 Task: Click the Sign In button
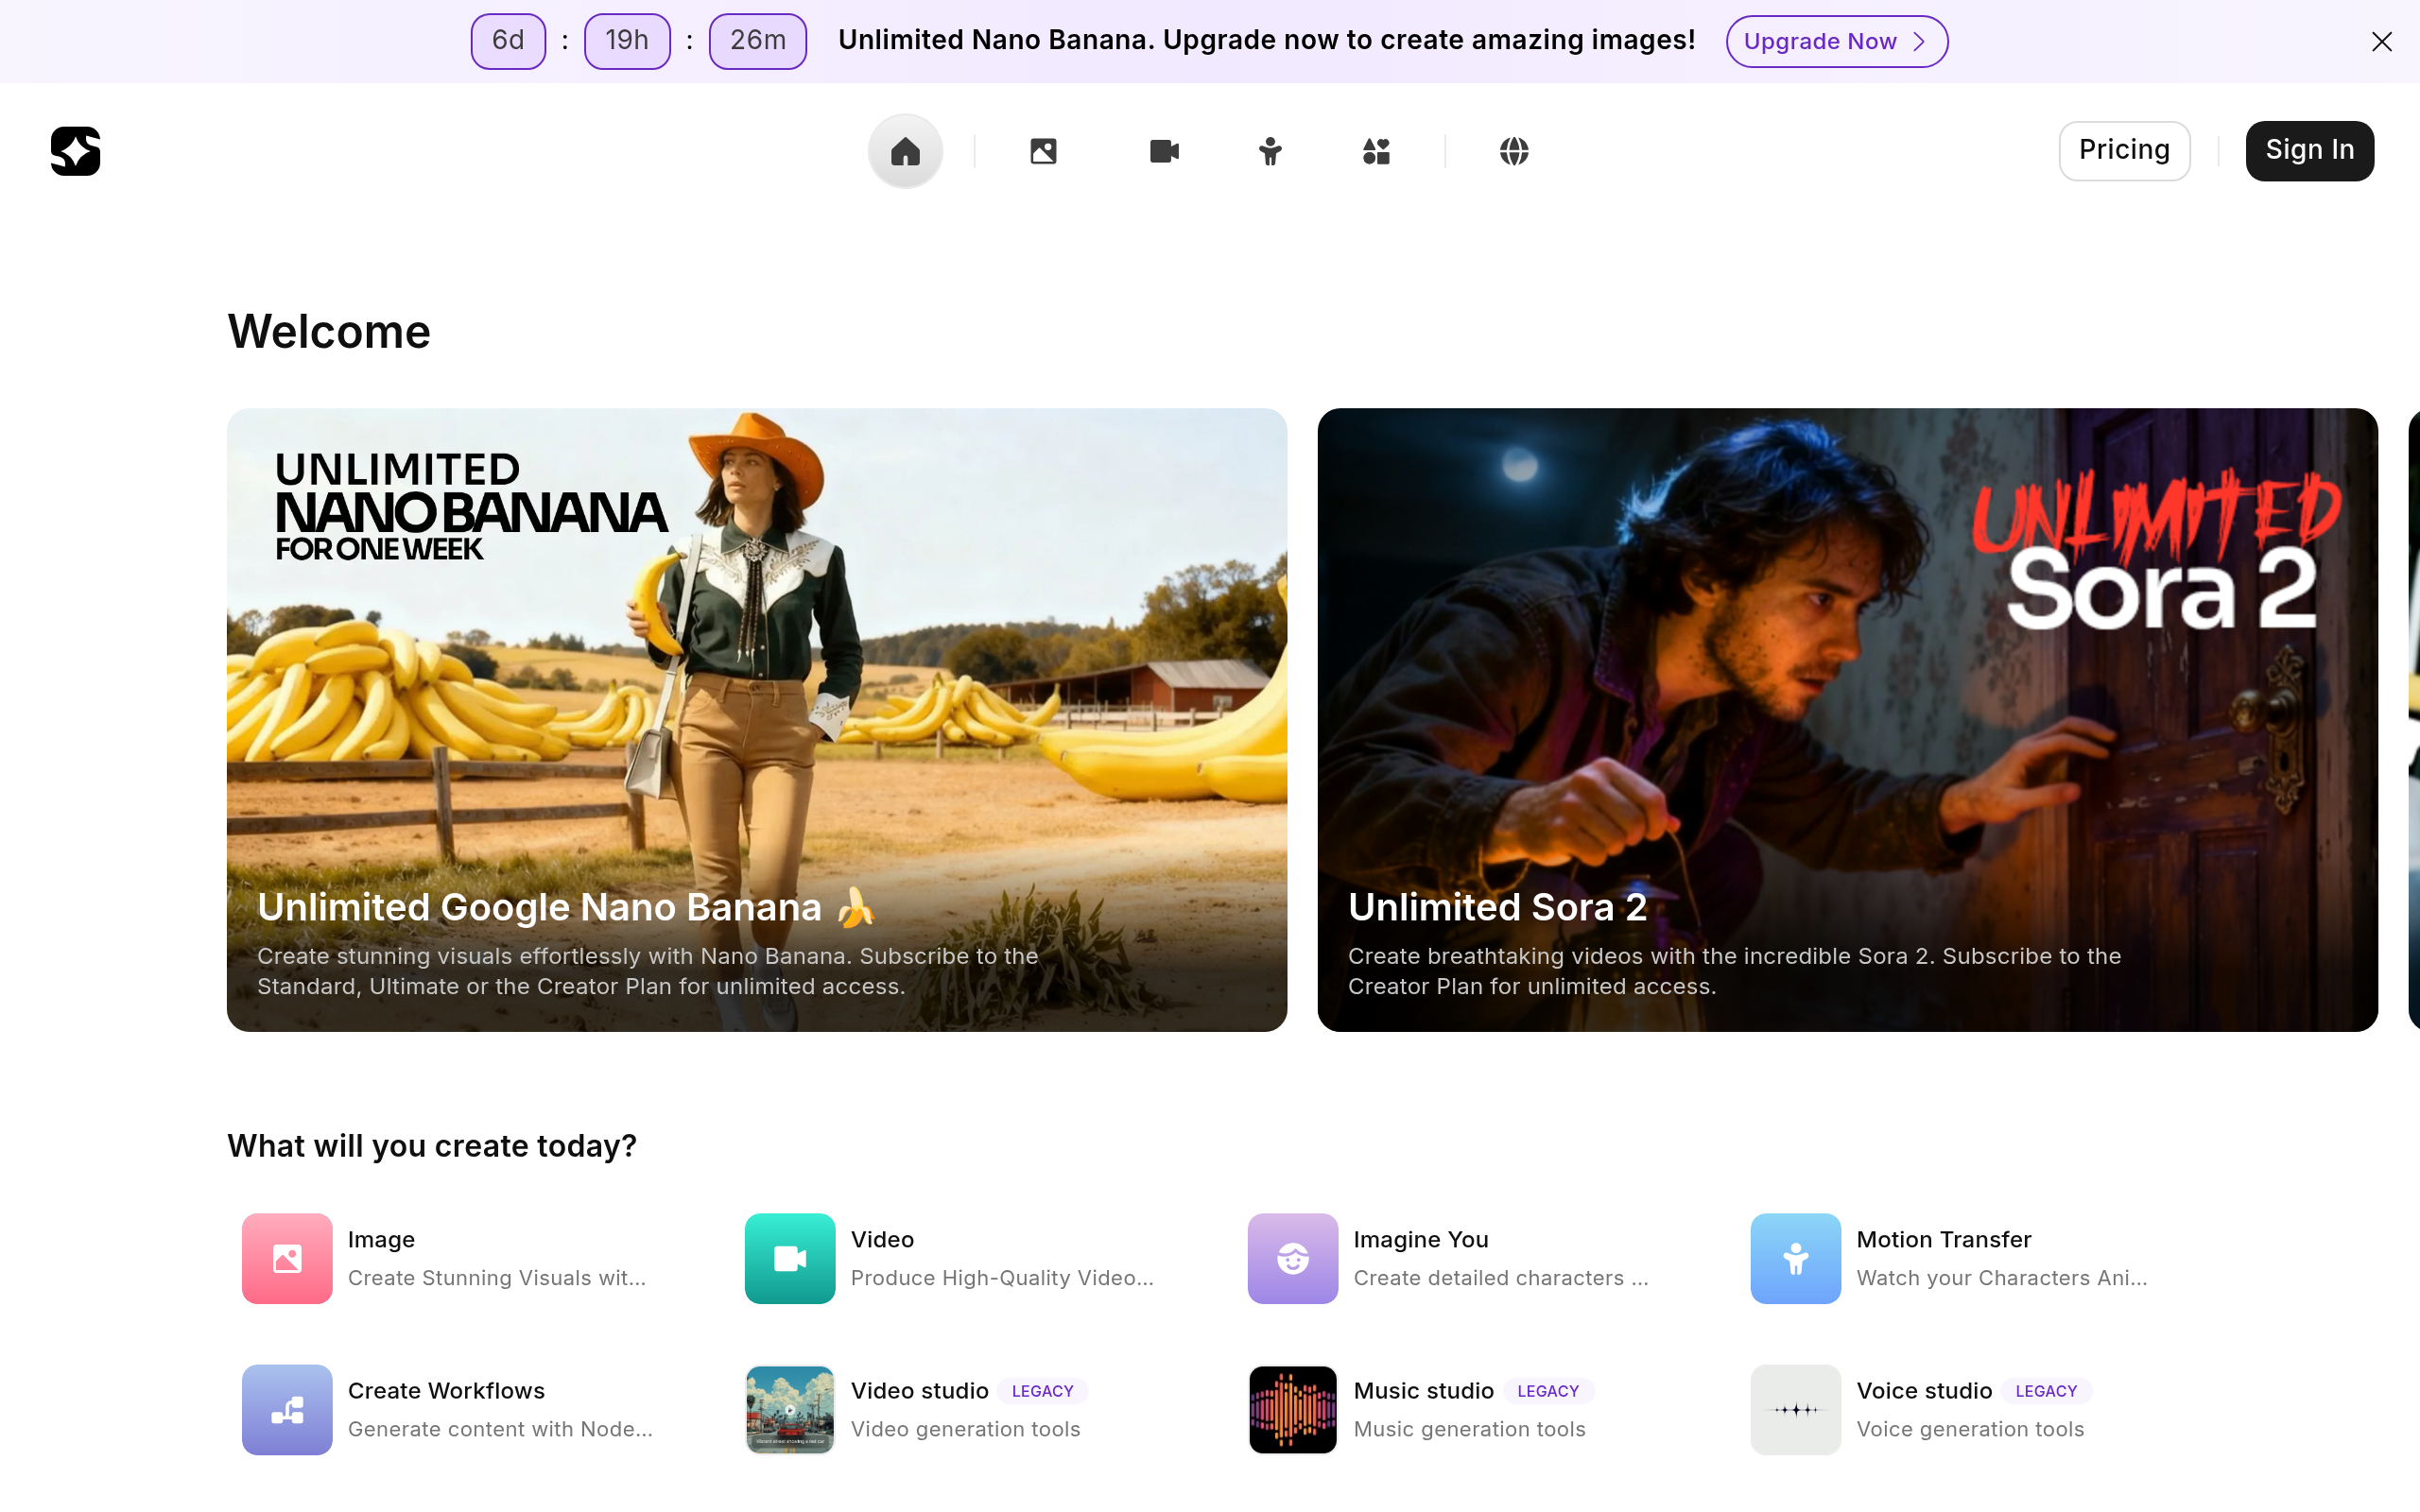(x=2309, y=150)
